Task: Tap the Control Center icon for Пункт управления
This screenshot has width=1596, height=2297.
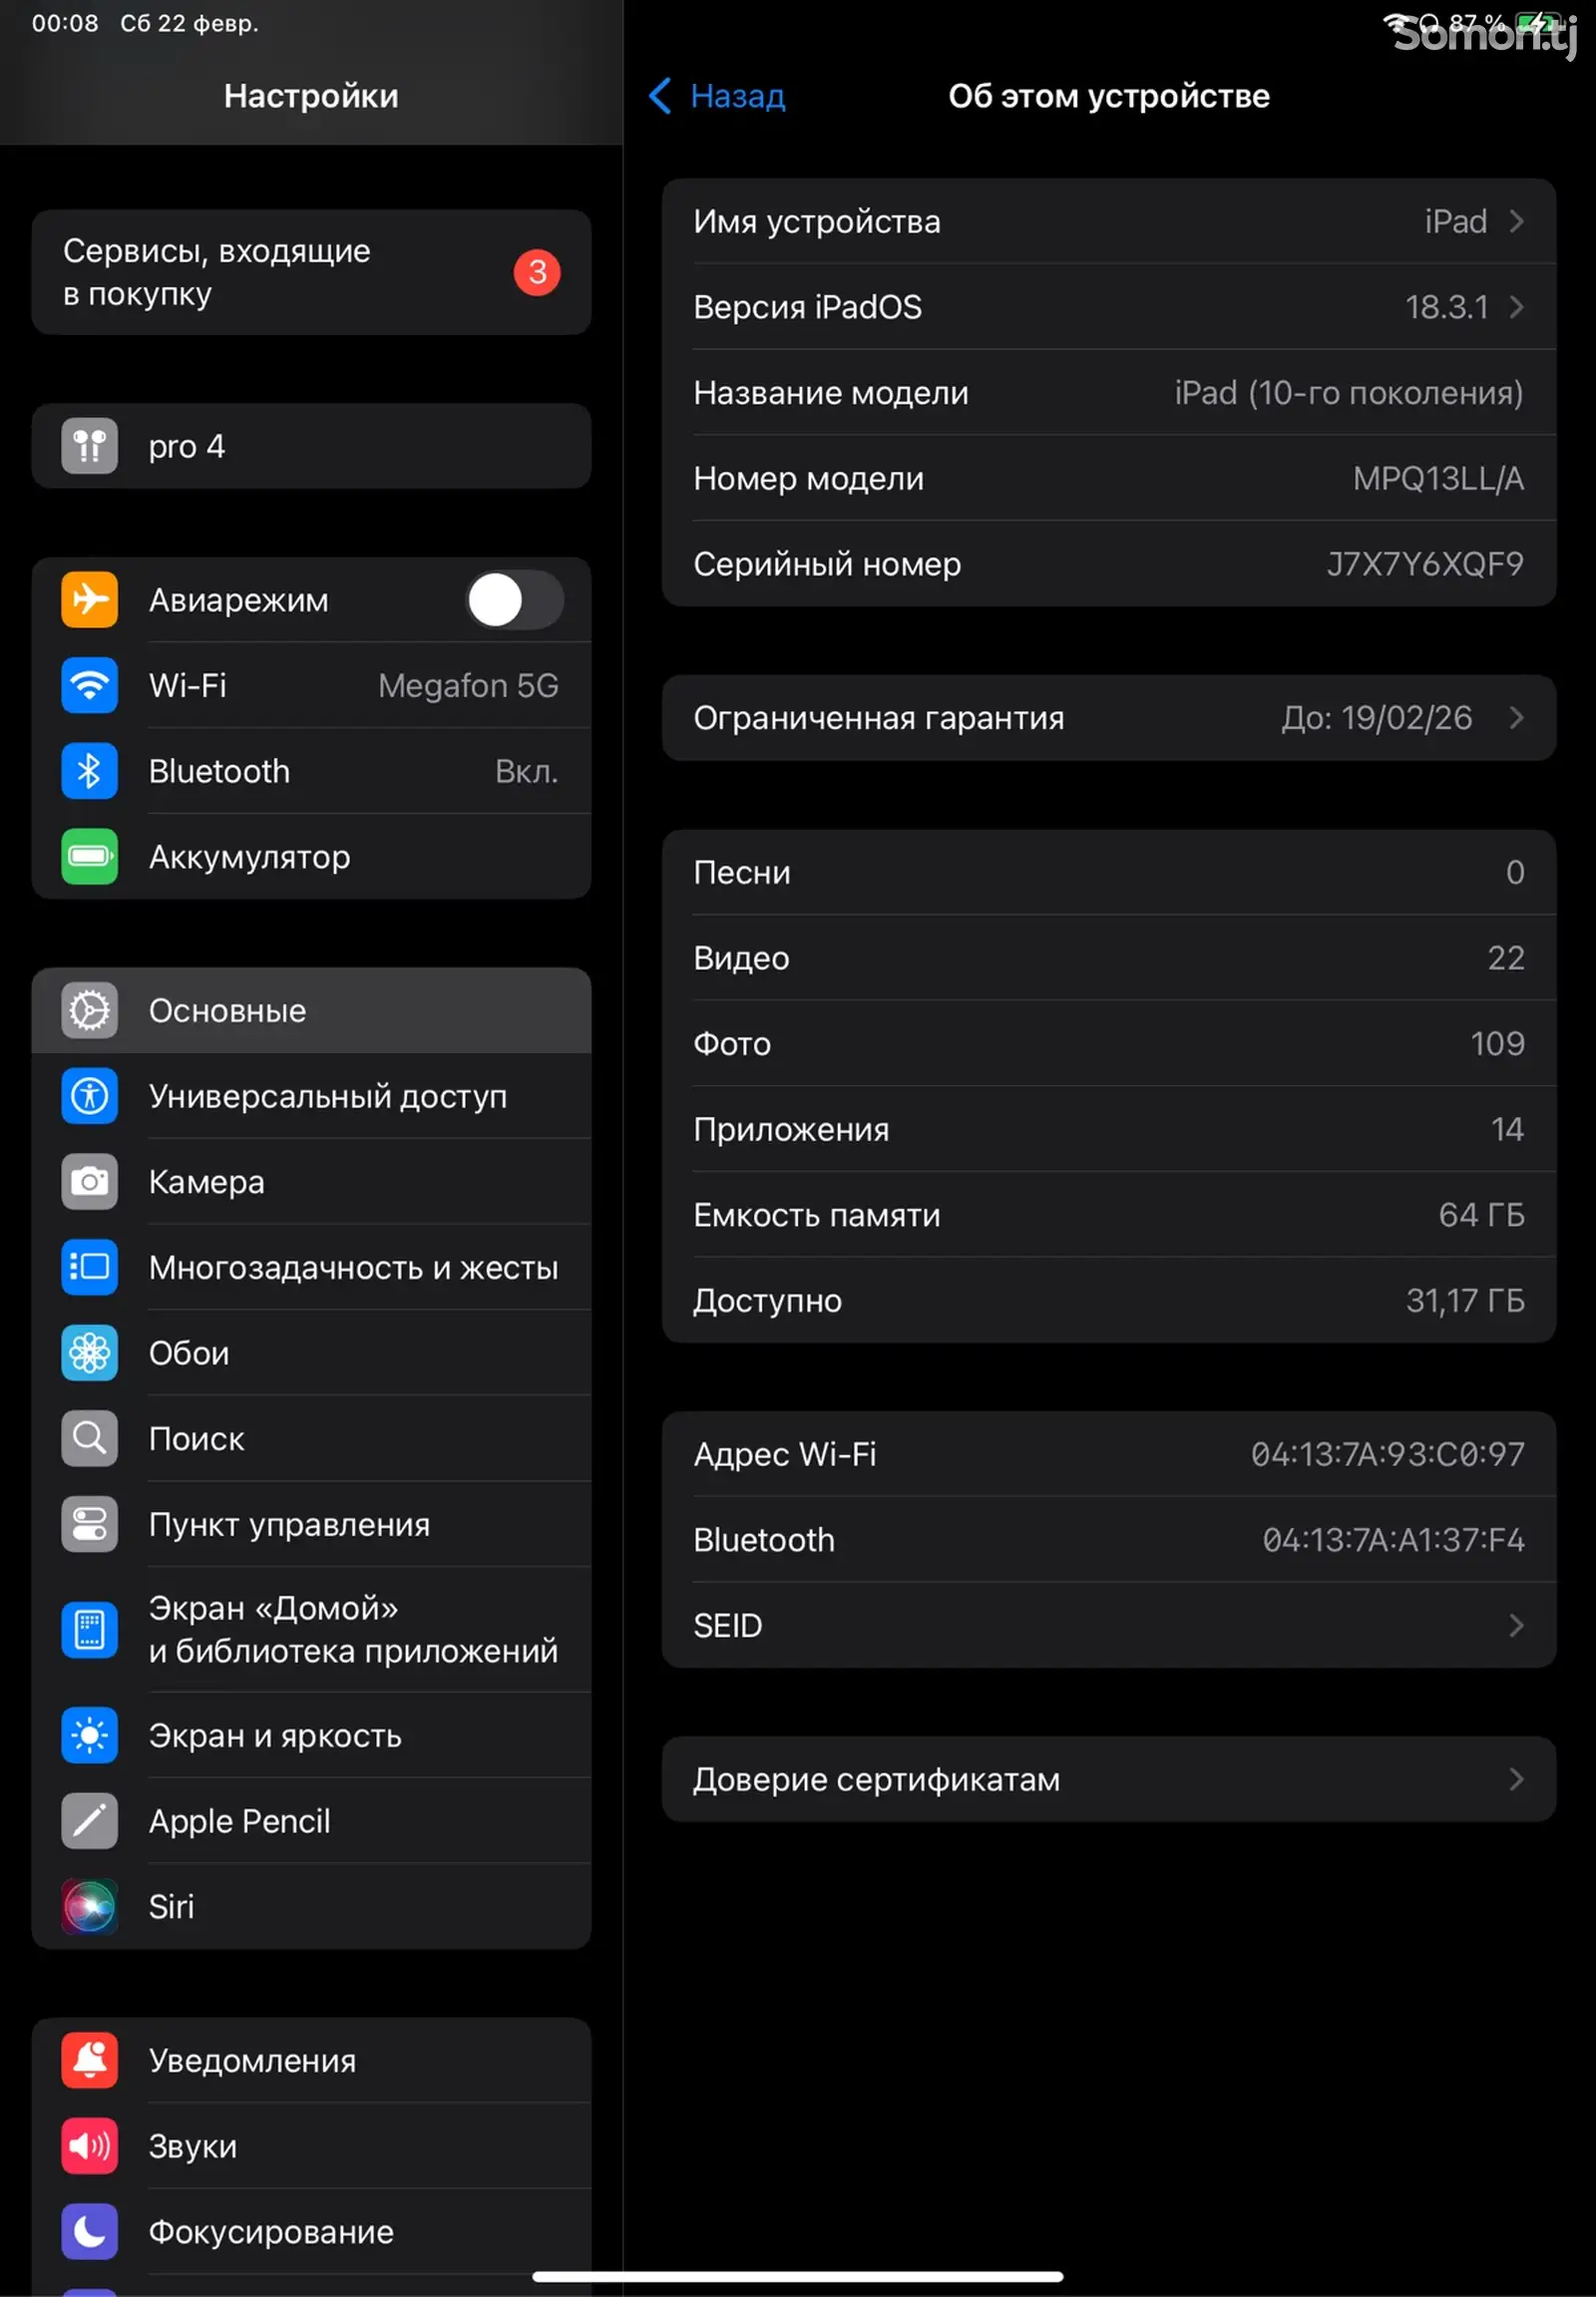Action: pyautogui.click(x=89, y=1524)
